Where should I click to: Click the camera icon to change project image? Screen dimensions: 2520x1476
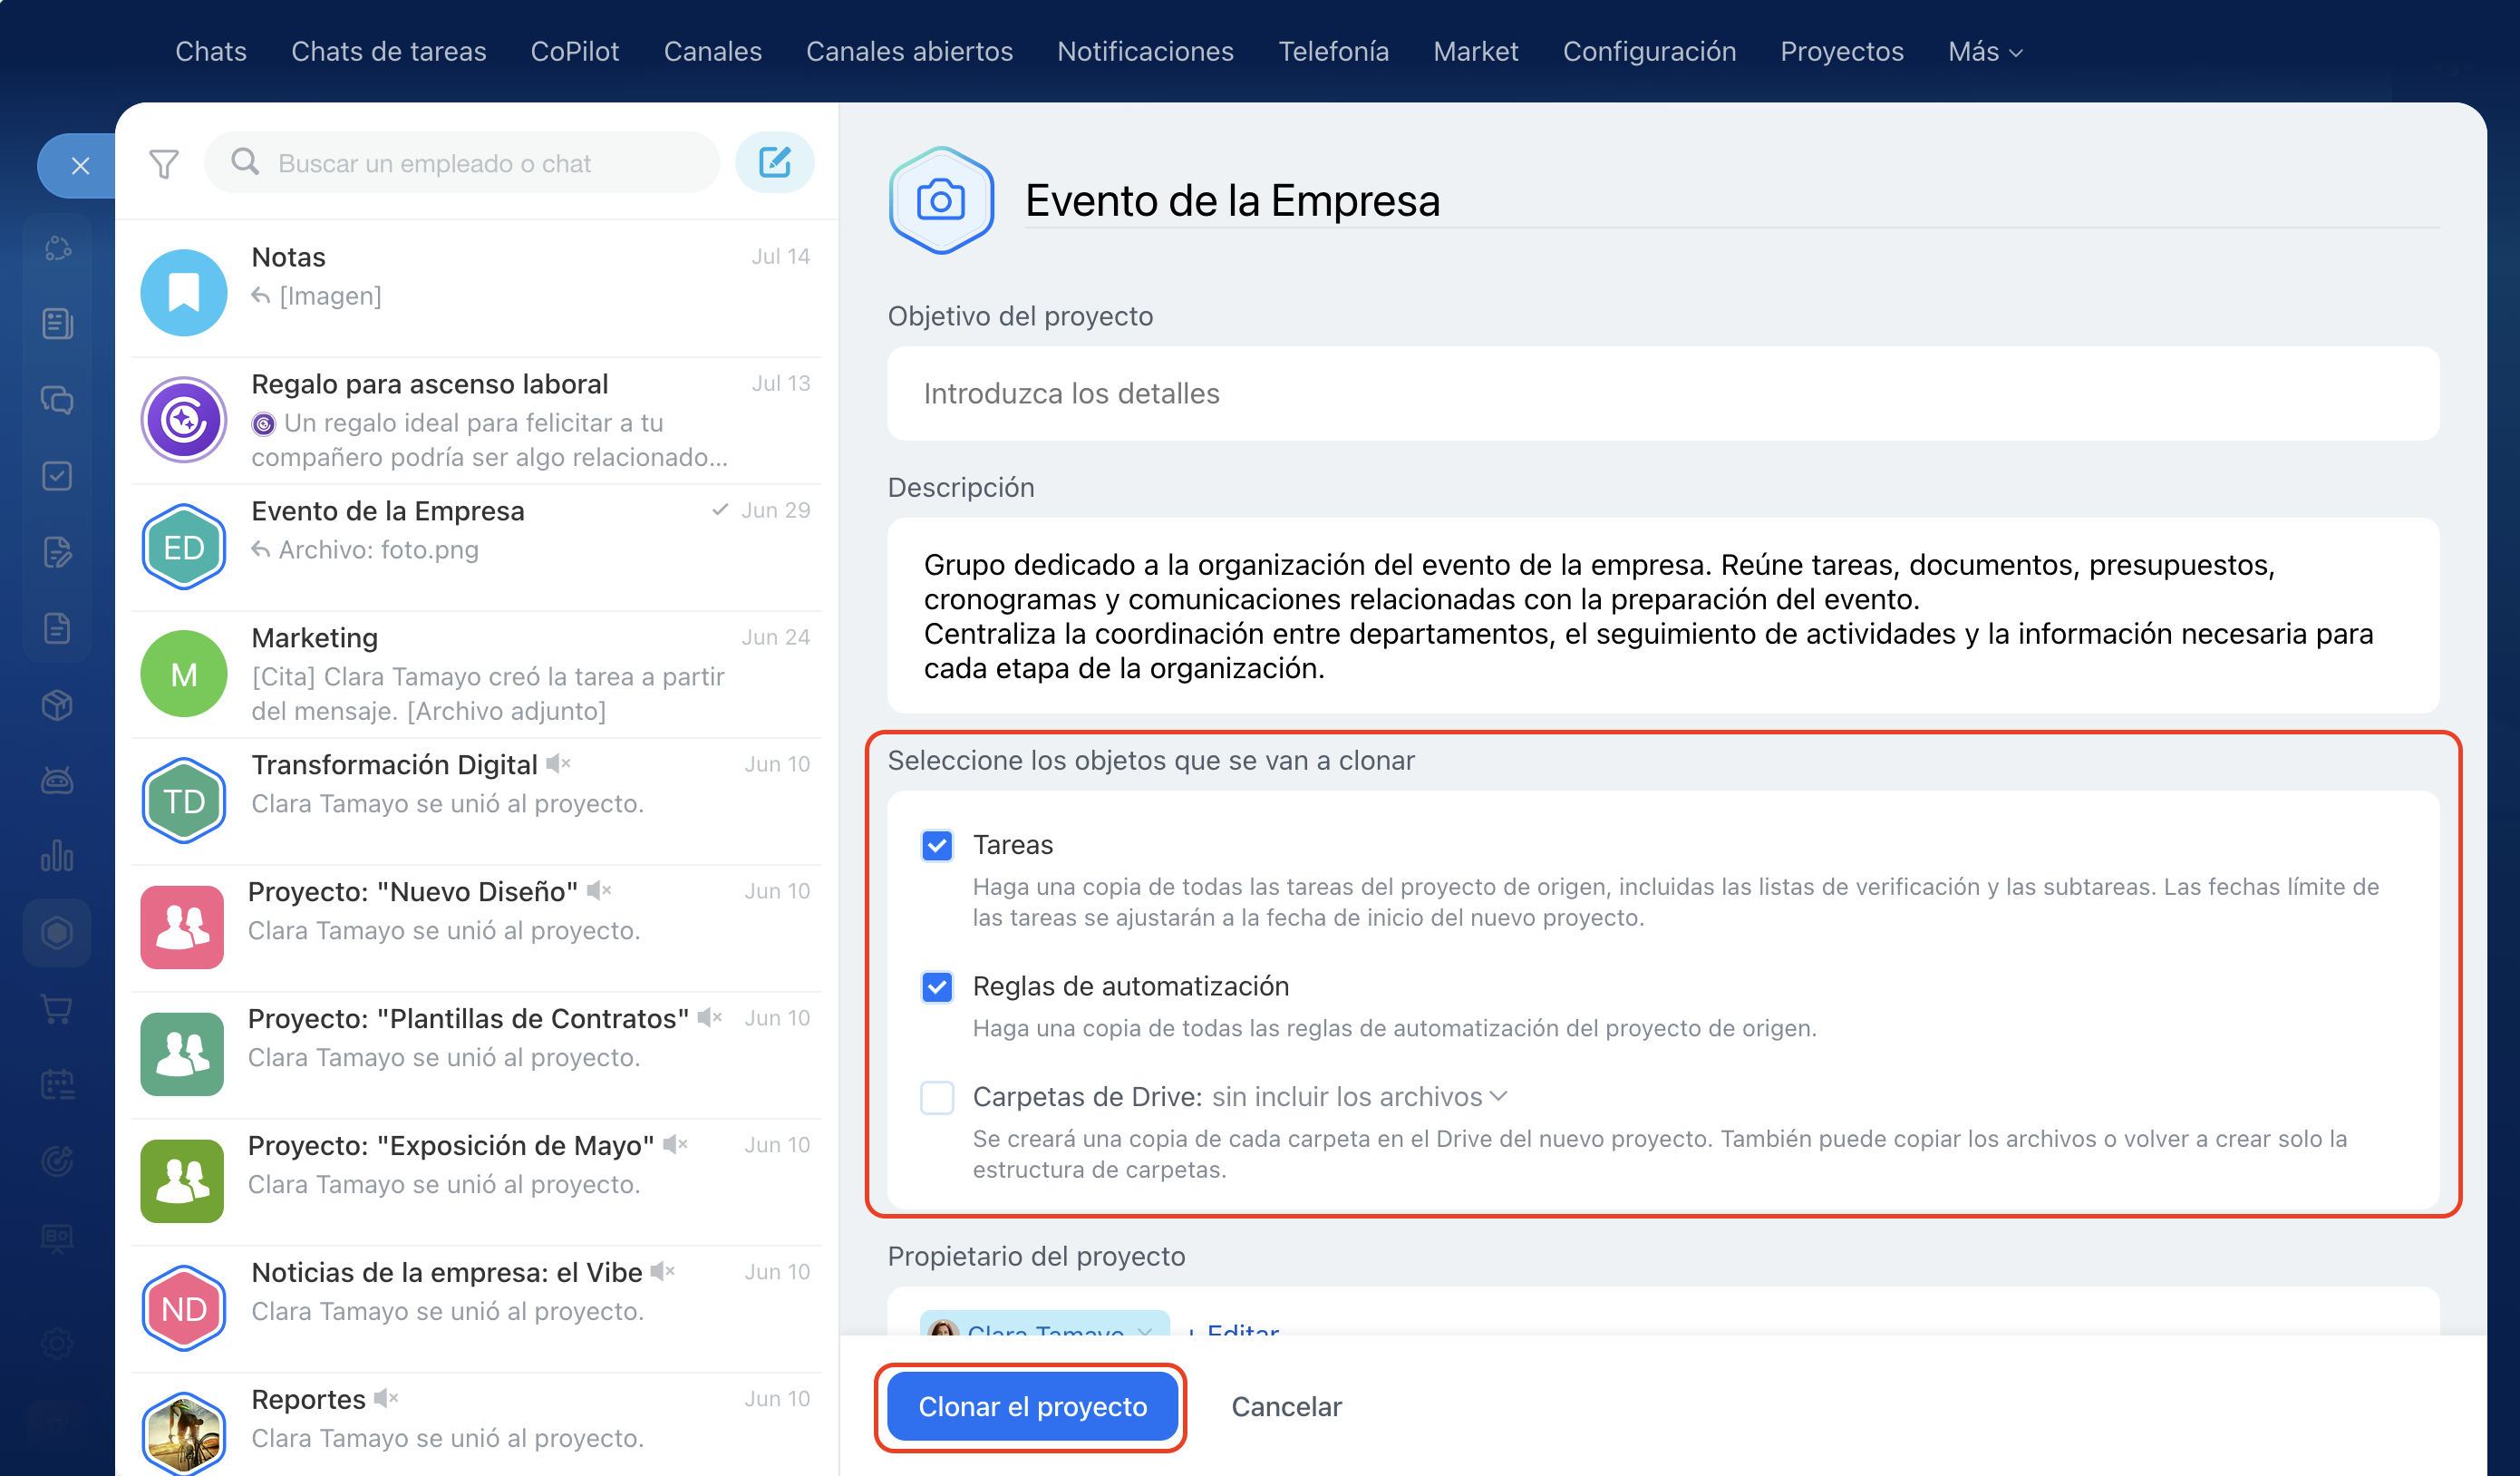tap(941, 200)
